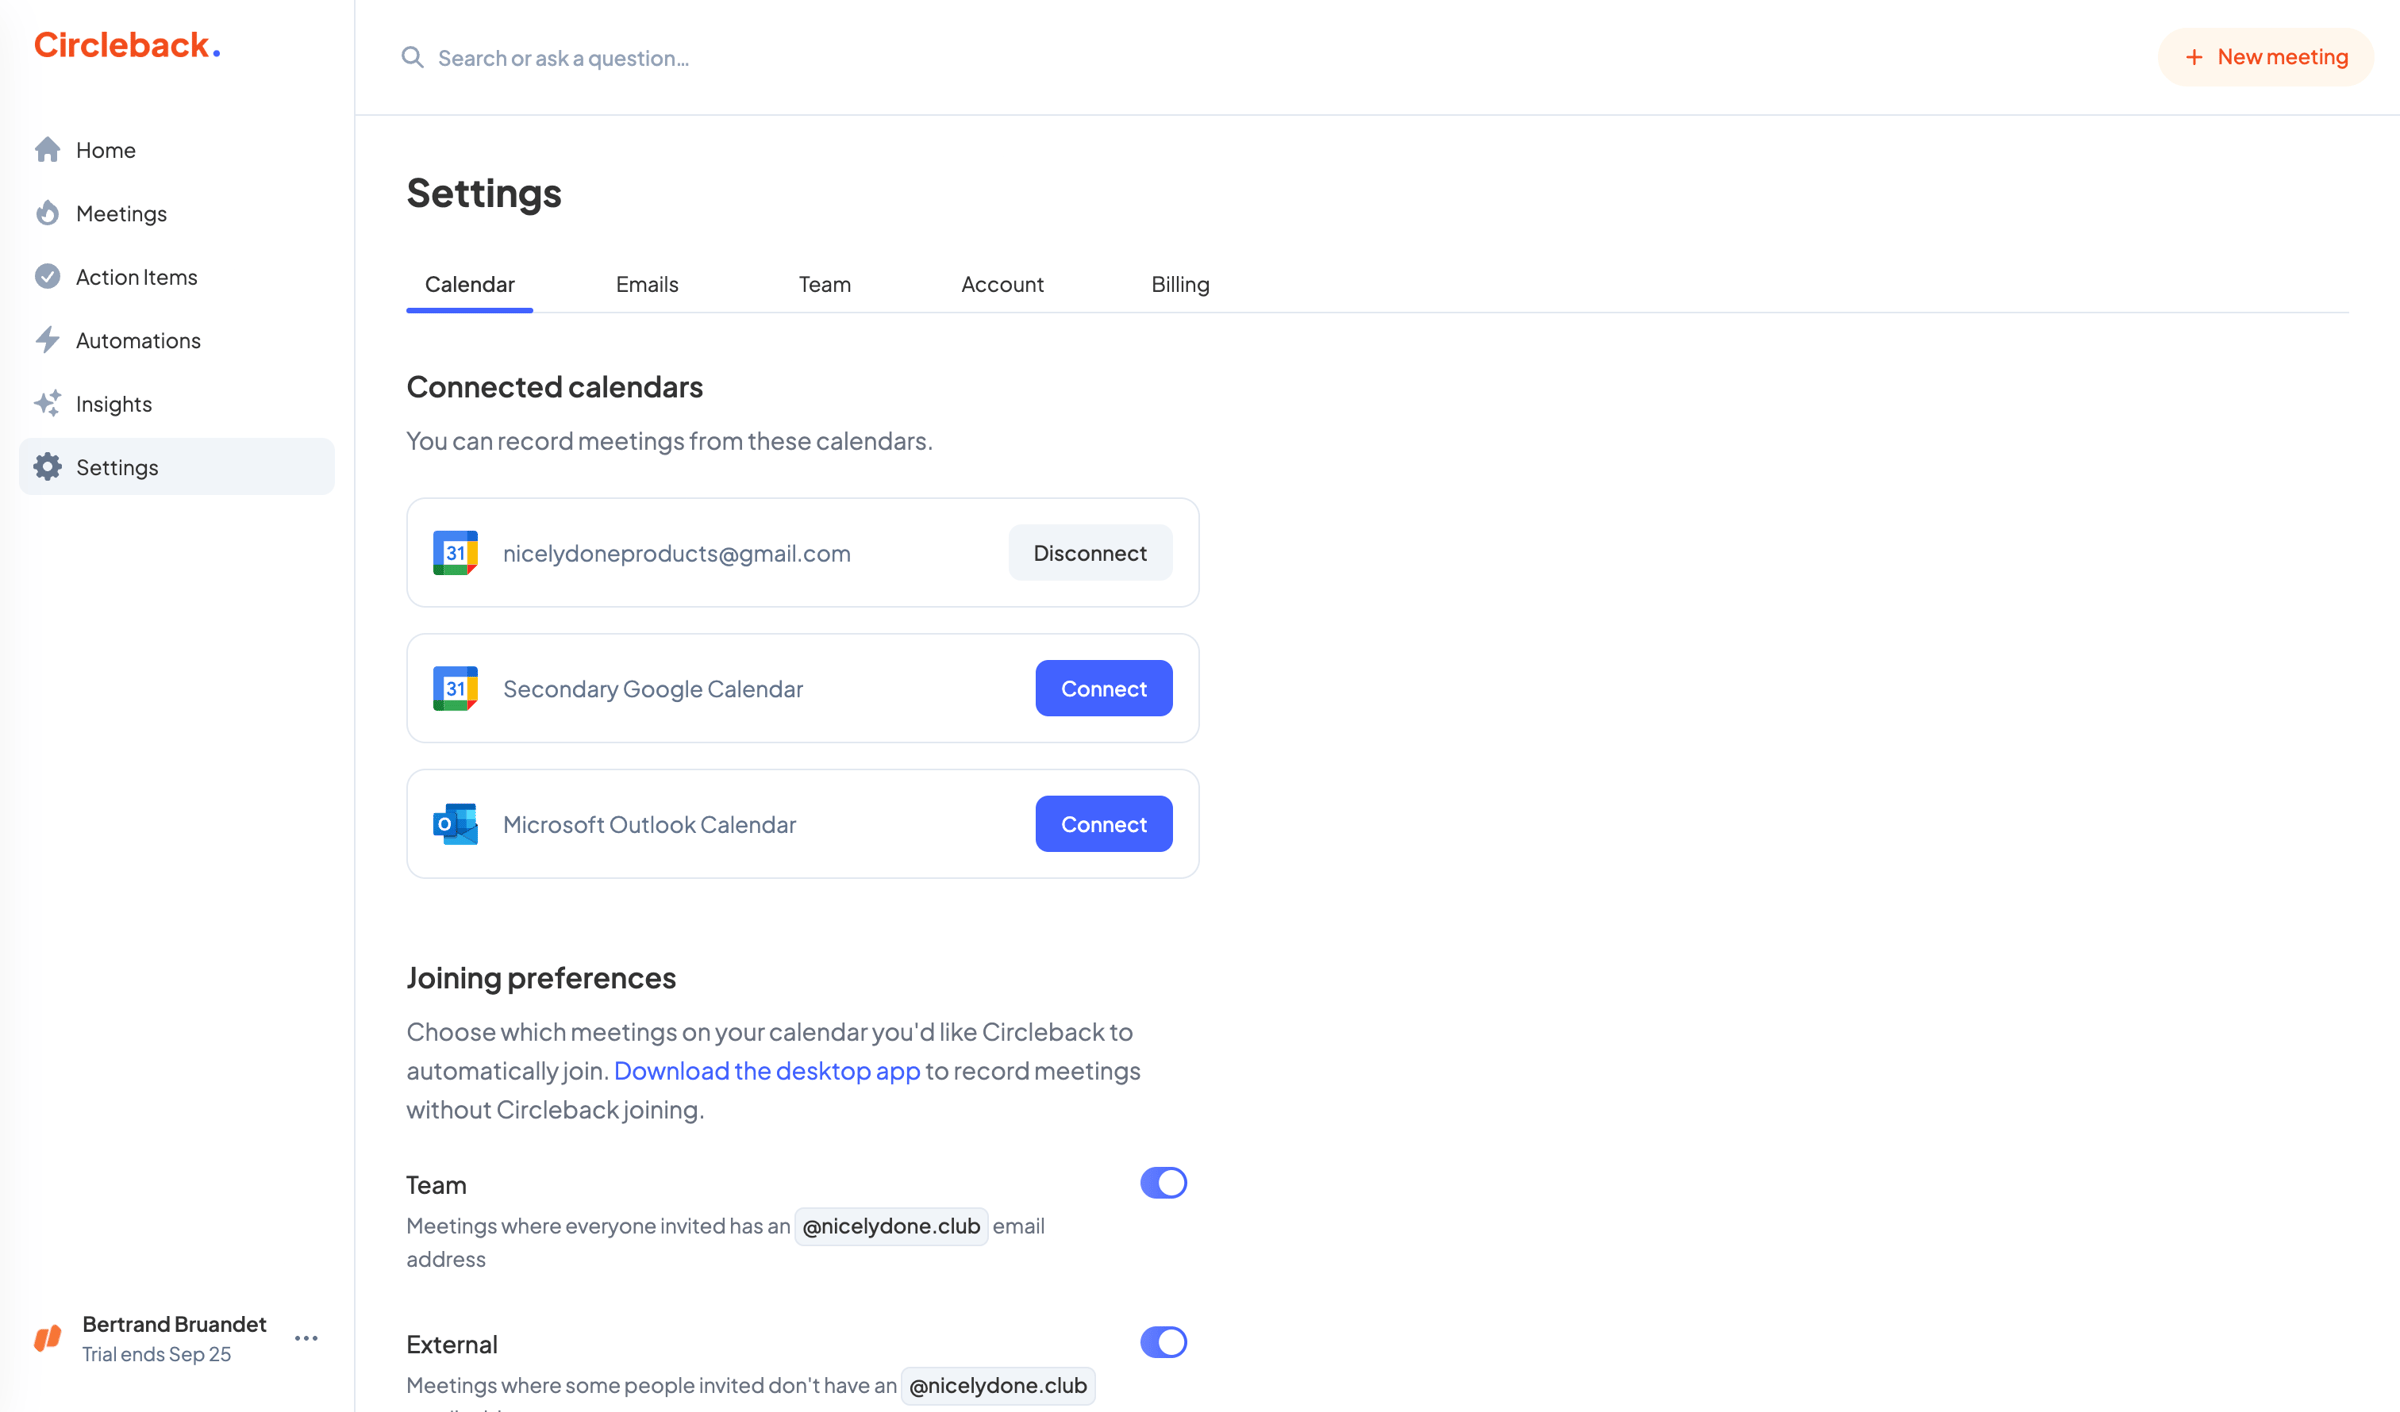Click the Secondary Google Calendar label
This screenshot has width=2400, height=1412.
(653, 689)
